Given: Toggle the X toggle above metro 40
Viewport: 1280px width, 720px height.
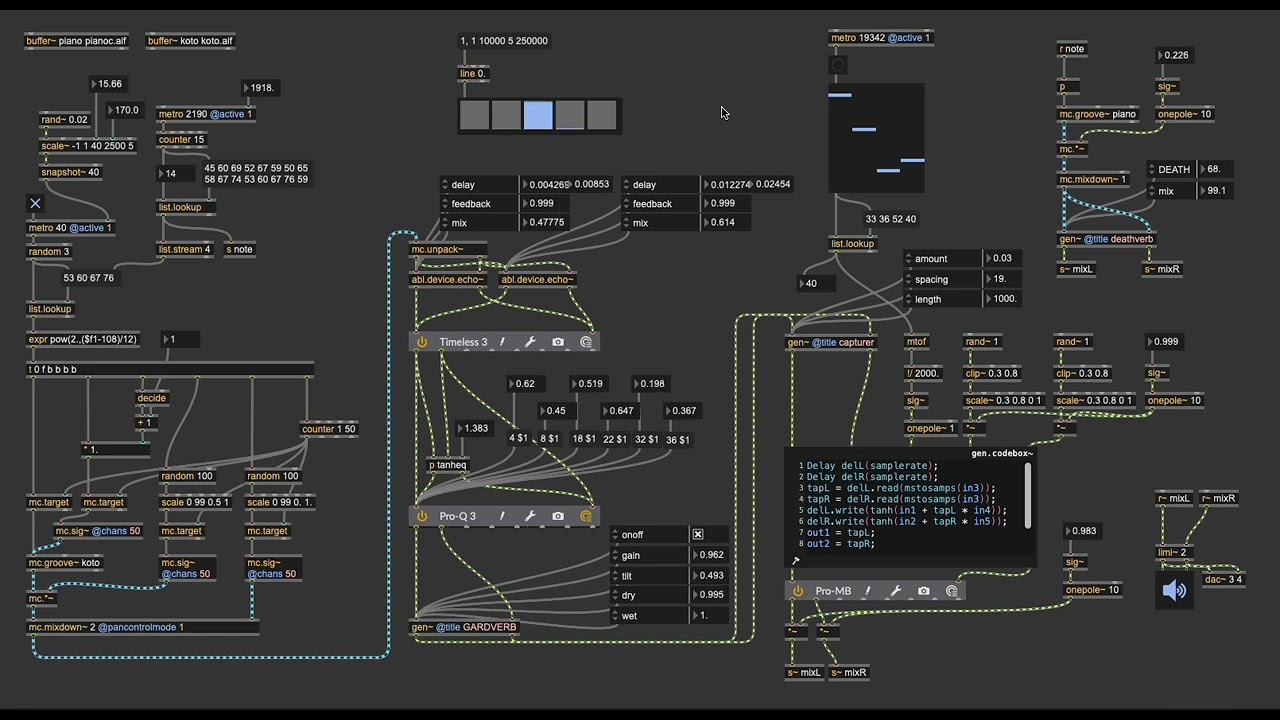Looking at the screenshot, I should coord(35,204).
